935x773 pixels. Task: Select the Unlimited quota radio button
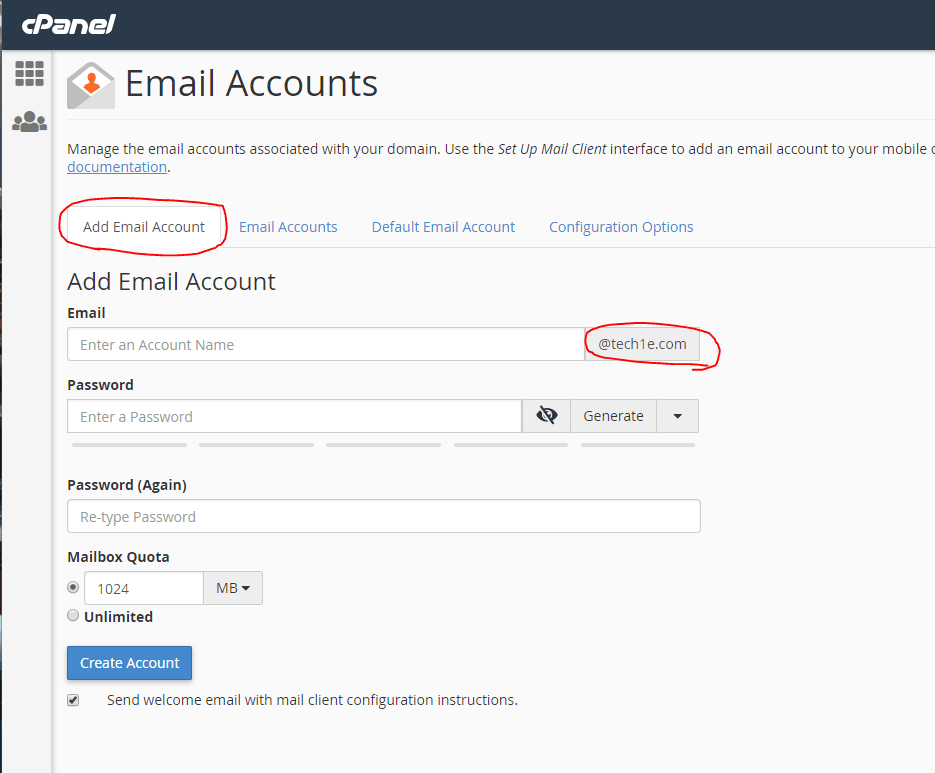click(73, 616)
